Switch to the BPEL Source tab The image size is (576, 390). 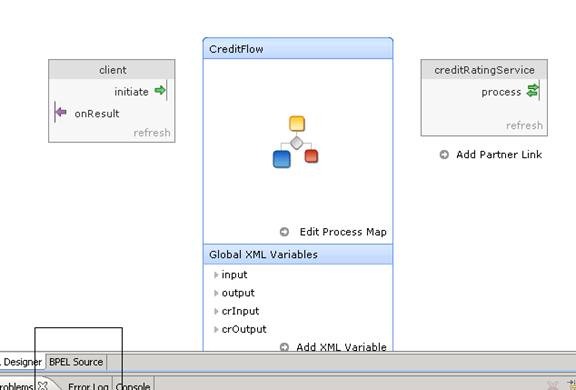click(76, 362)
